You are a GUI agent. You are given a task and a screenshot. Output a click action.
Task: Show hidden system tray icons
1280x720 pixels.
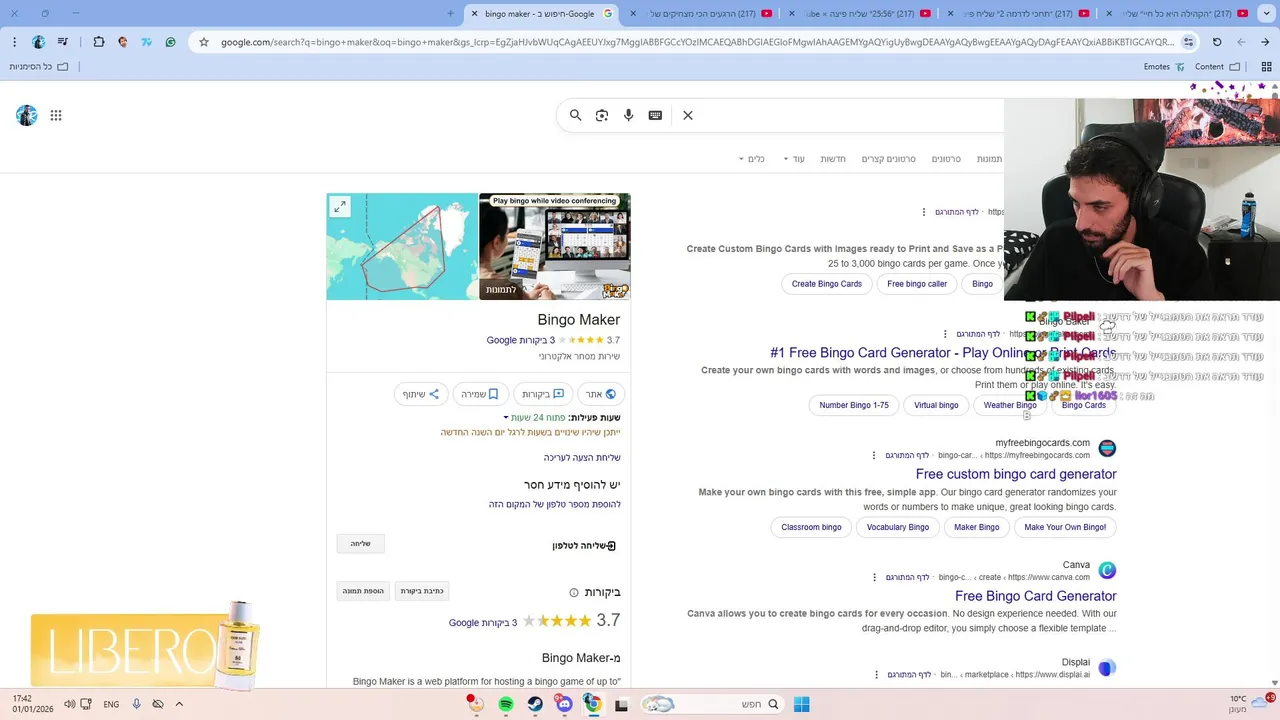(179, 704)
